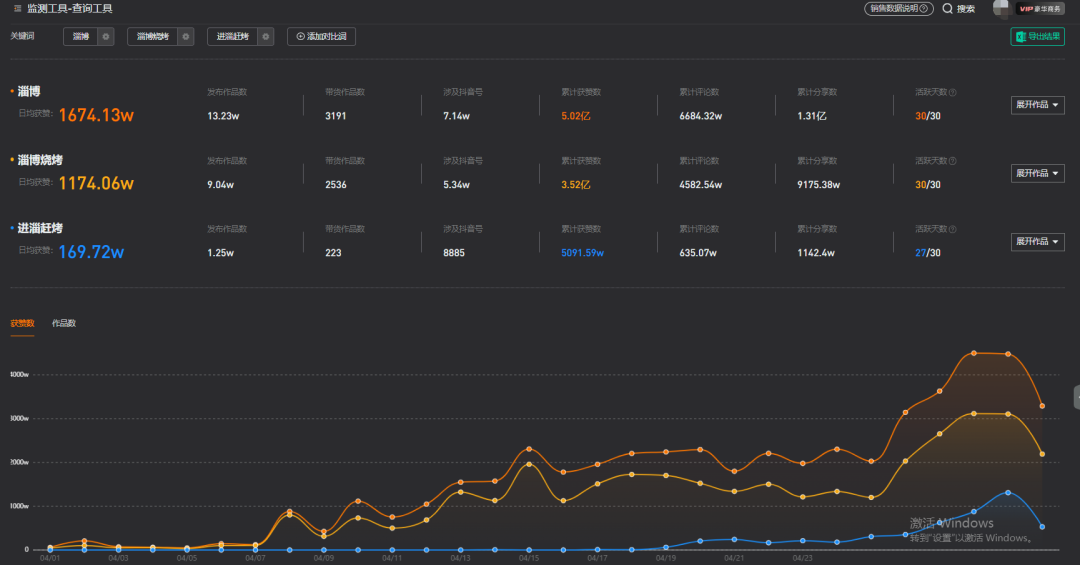Click the gear icon next to 进淄赶烤
The image size is (1080, 565).
tap(266, 37)
